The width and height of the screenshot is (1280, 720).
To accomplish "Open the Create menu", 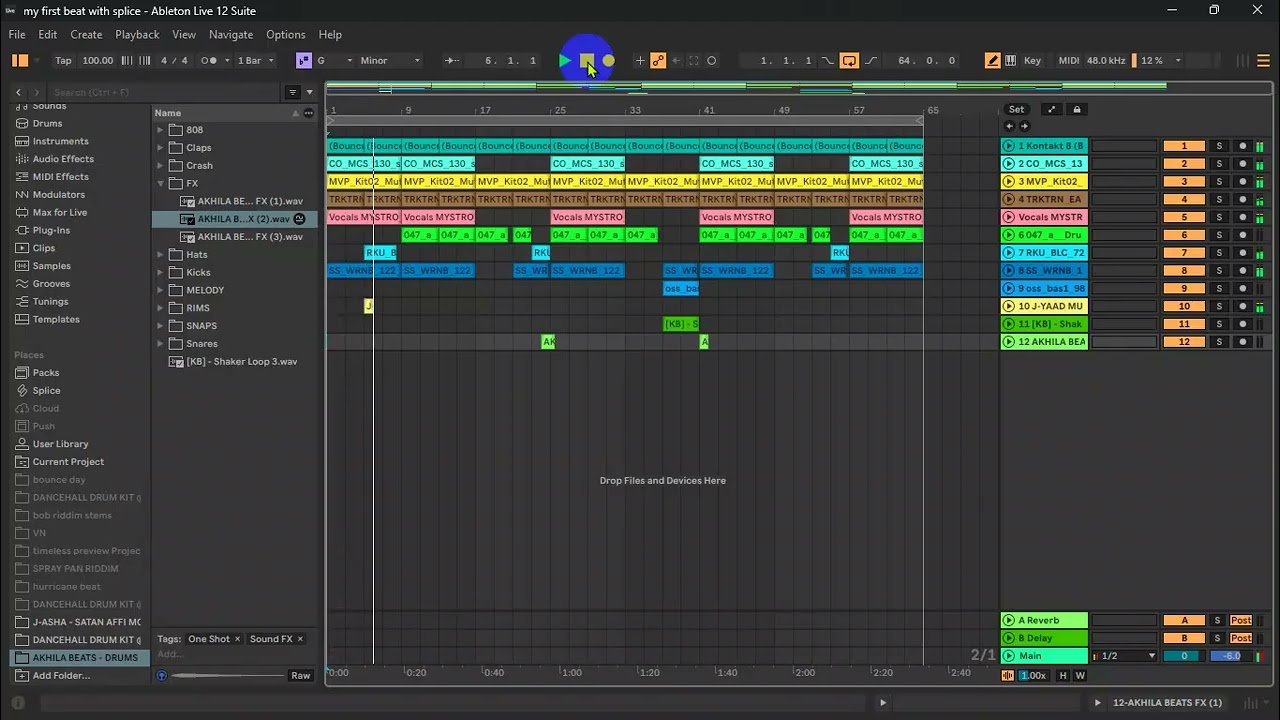I will 86,34.
